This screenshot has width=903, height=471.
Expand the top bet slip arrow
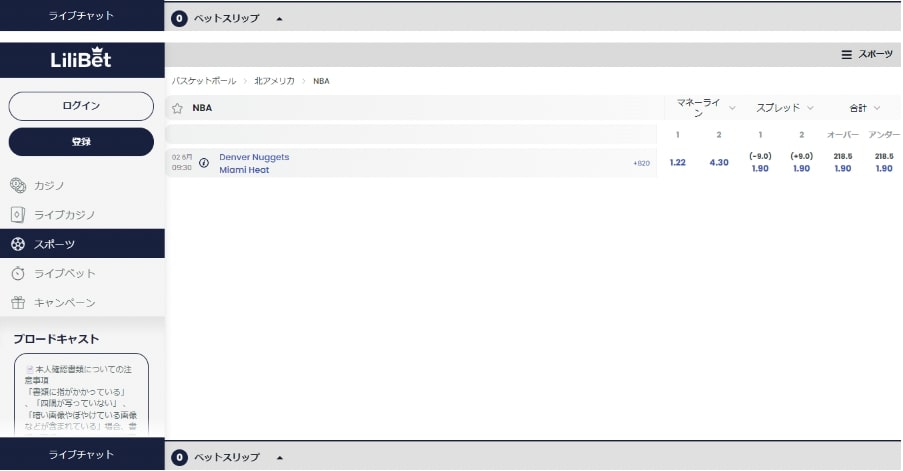tap(279, 19)
